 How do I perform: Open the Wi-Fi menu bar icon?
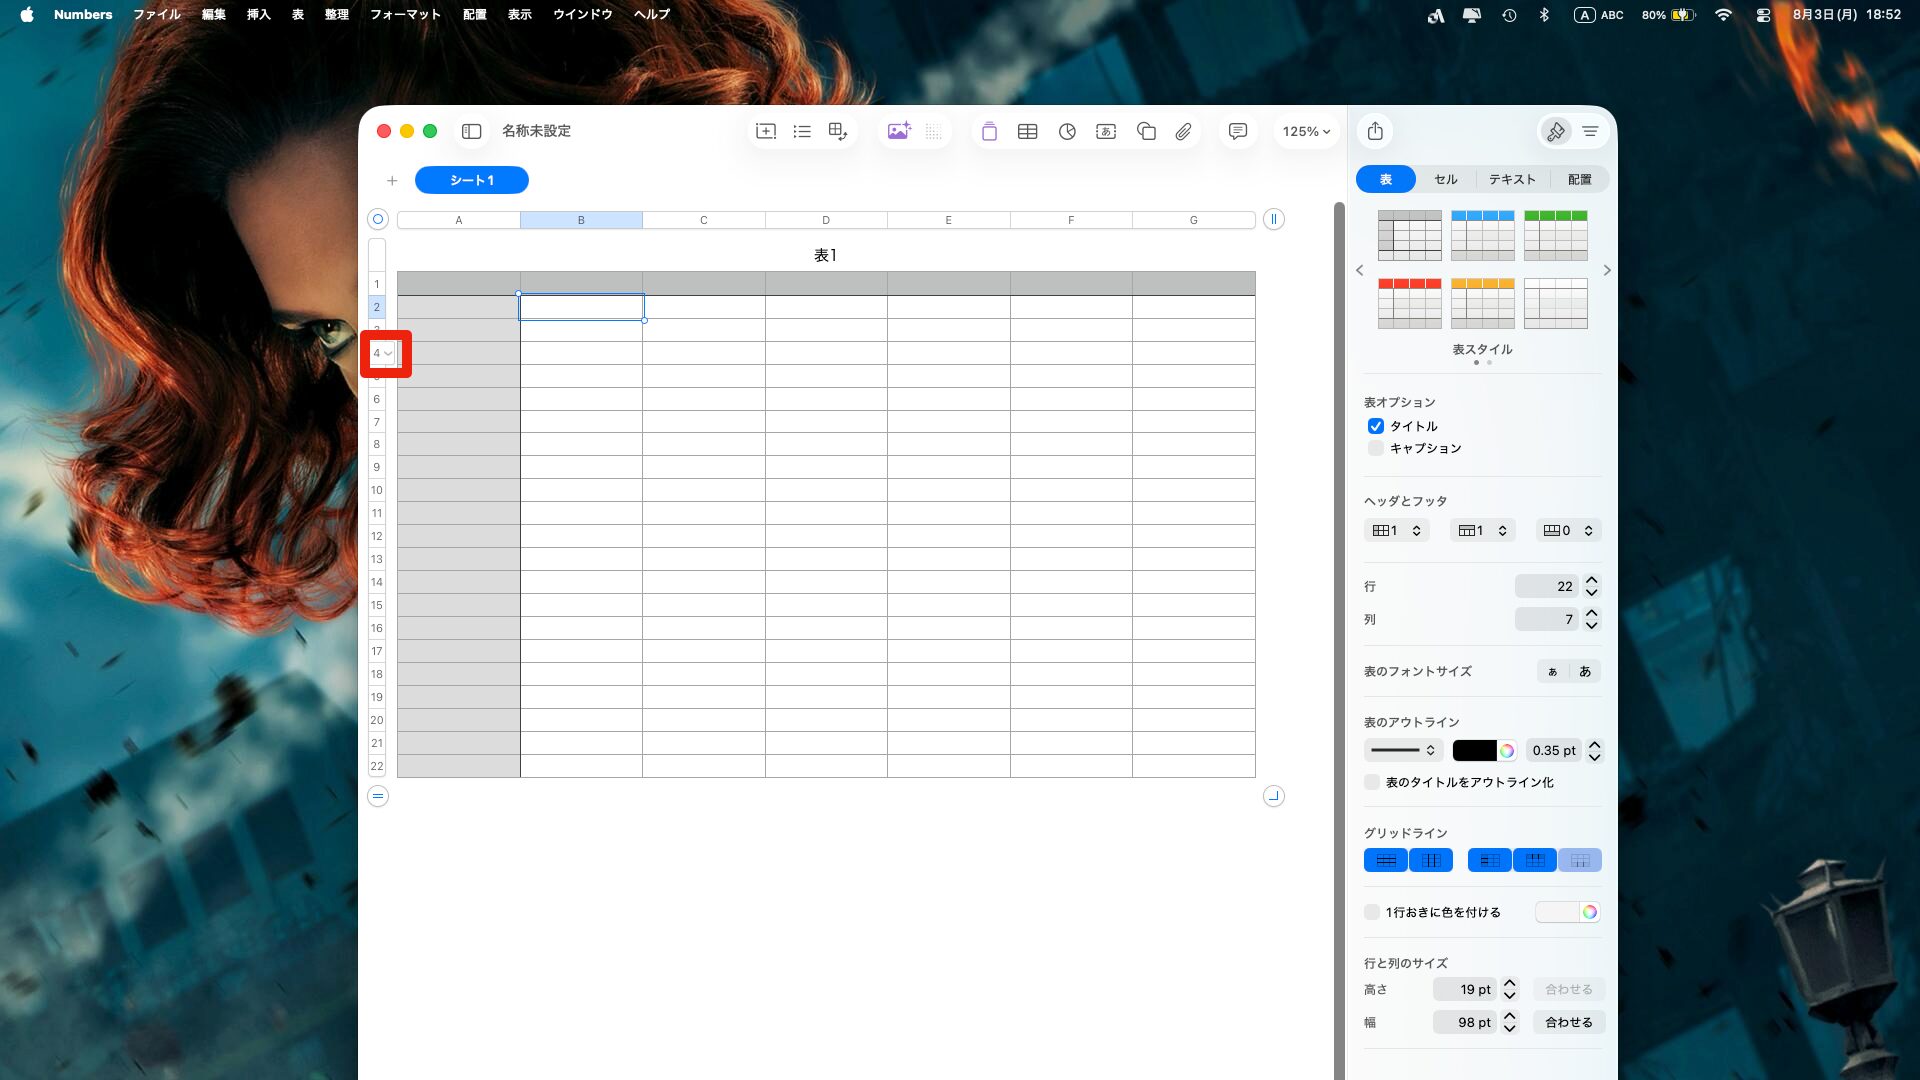pos(1723,15)
